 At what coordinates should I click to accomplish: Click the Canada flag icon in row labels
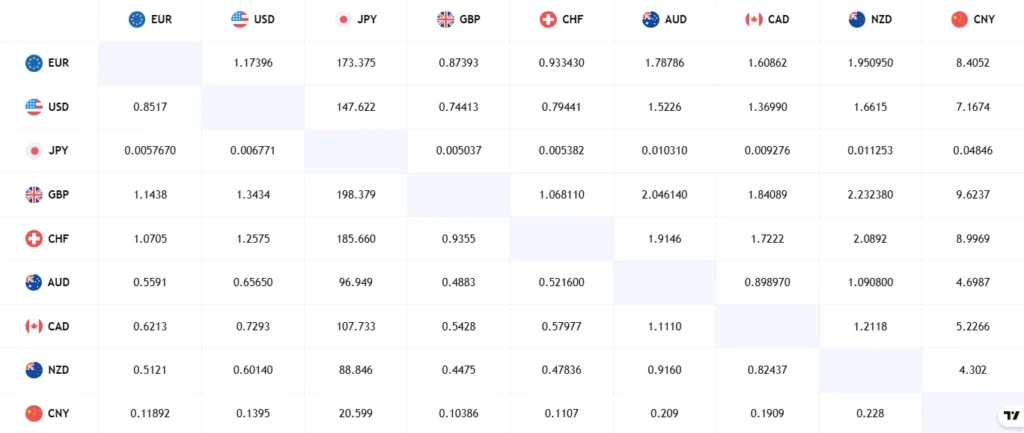coord(34,326)
